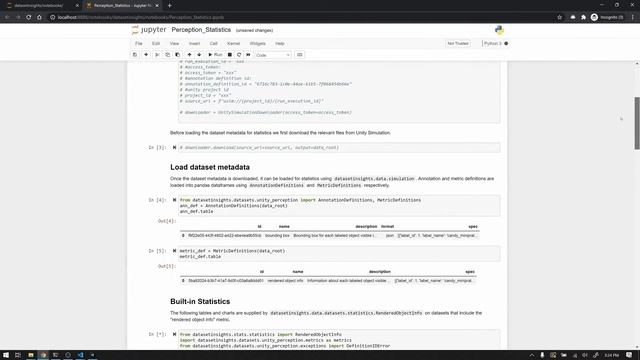Image resolution: width=640 pixels, height=360 pixels.
Task: Go back in browser history
Action: [x=7, y=17]
